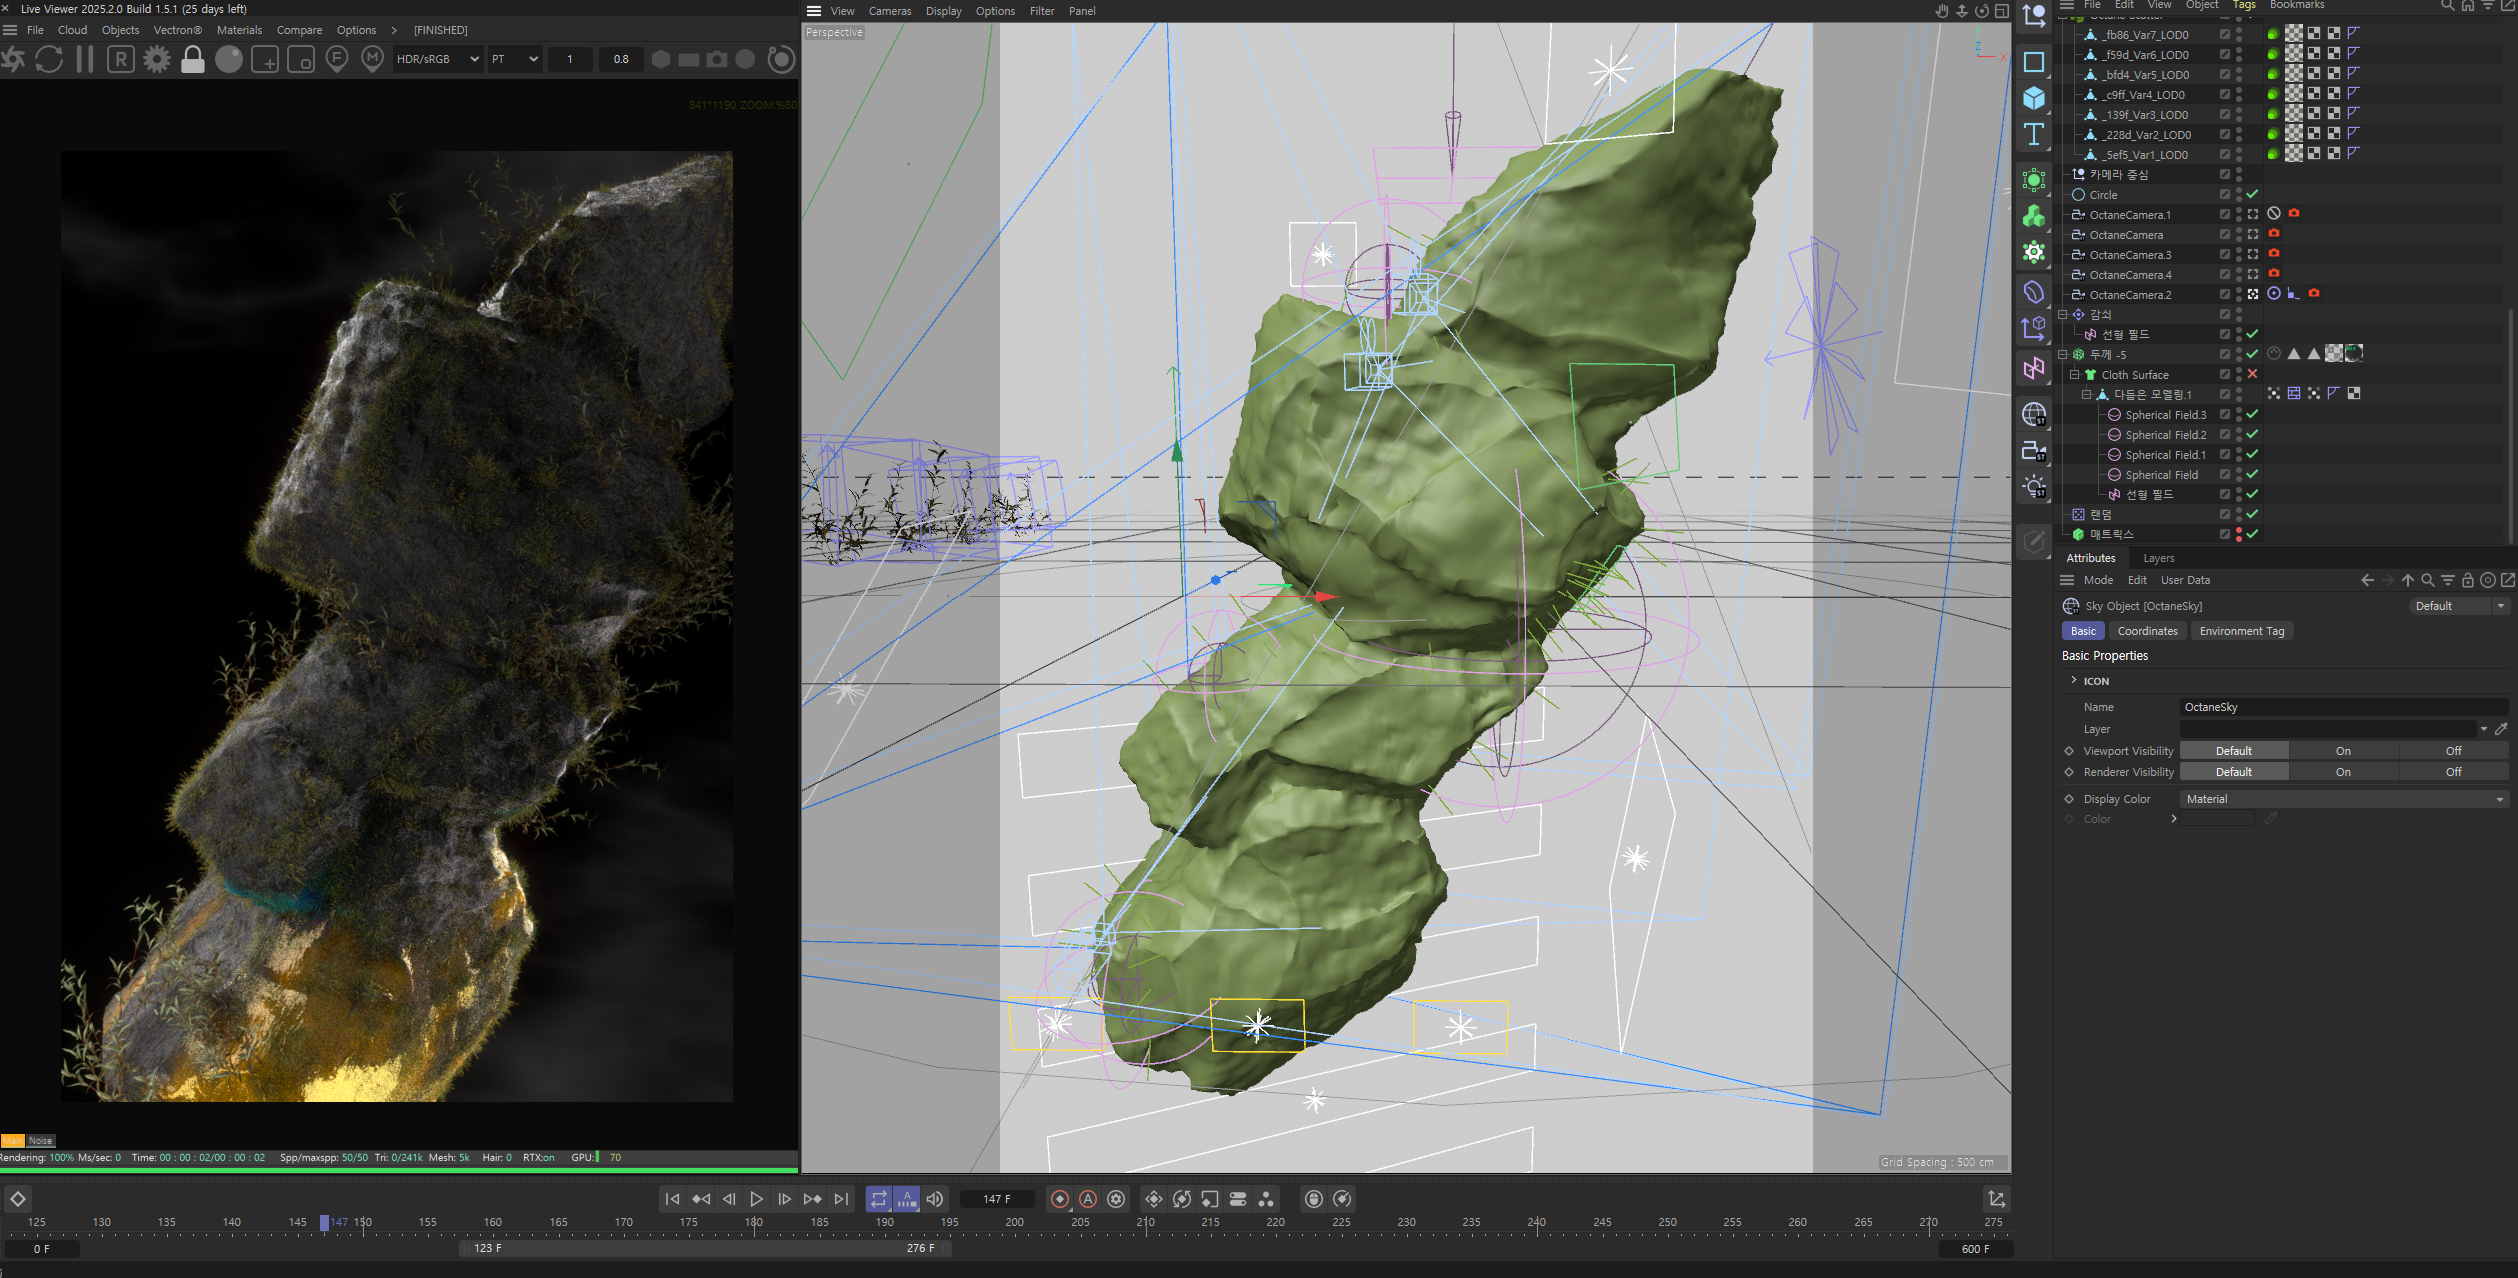The width and height of the screenshot is (2518, 1278).
Task: Set Renderer Visibility to On
Action: (x=2343, y=772)
